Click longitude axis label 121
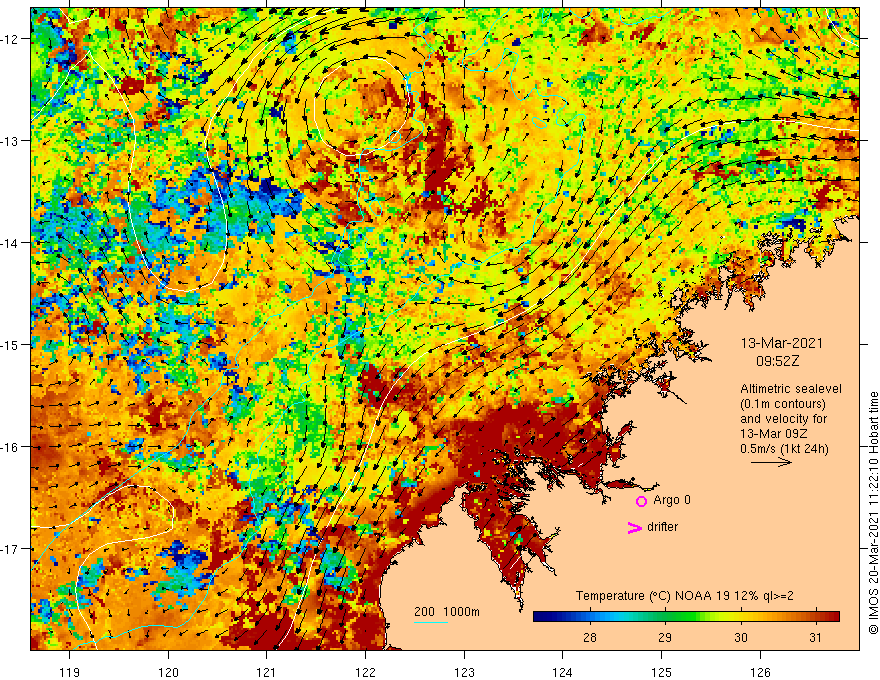This screenshot has width=880, height=680. (x=267, y=672)
